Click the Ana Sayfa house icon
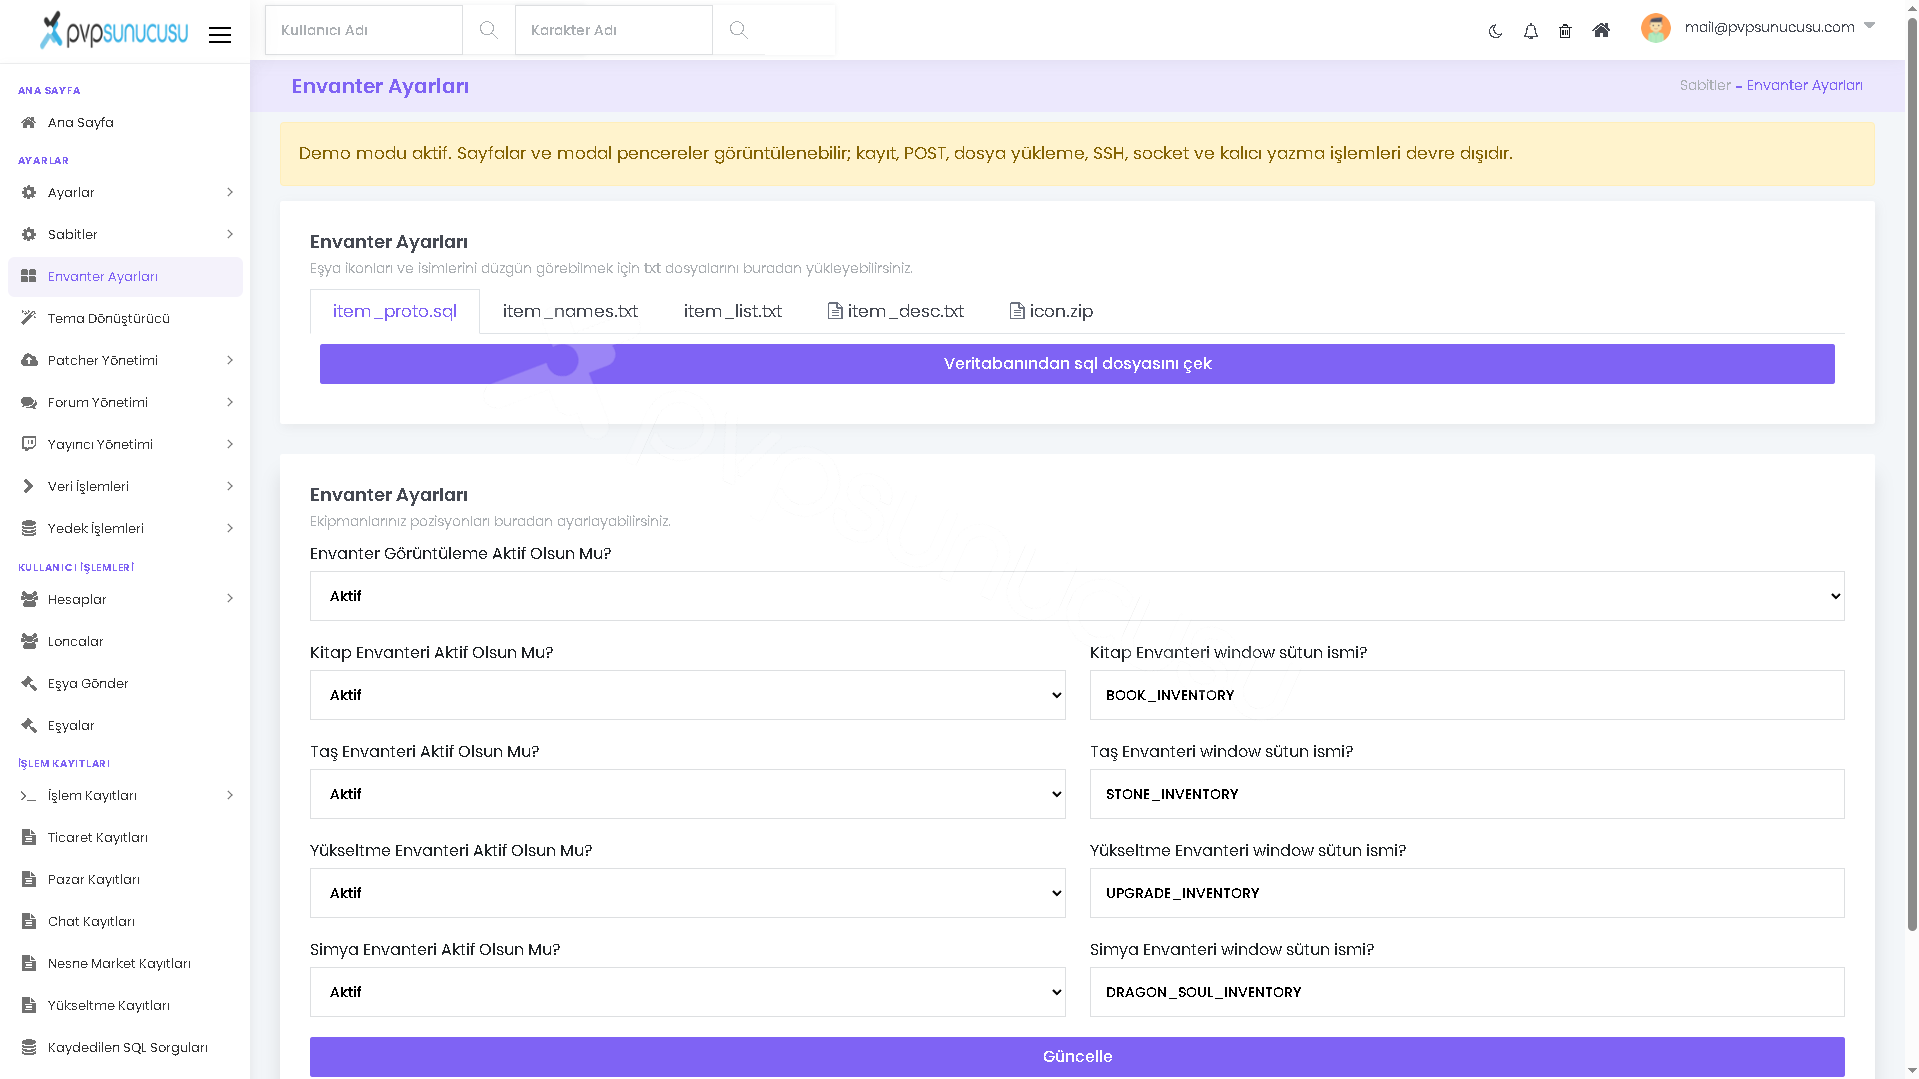This screenshot has height=1079, width=1919. [x=29, y=123]
